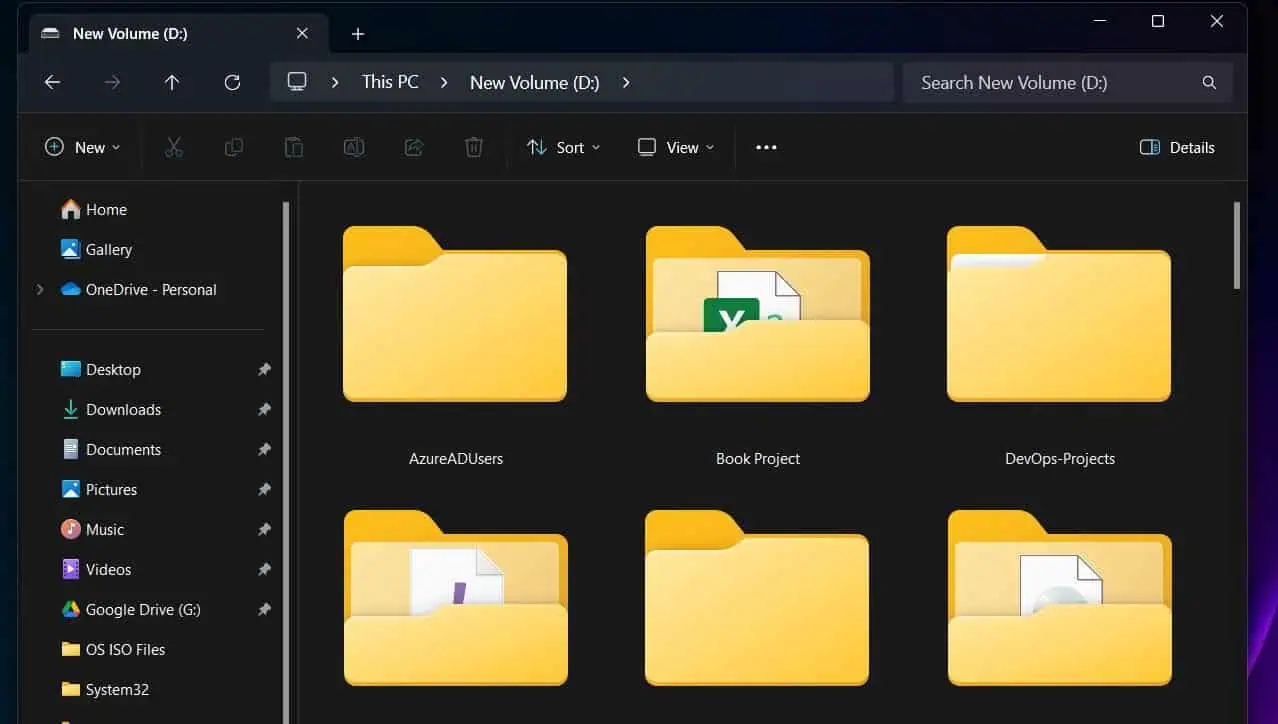Screen dimensions: 1278x724
Task: Go back with the Back arrow
Action: tap(53, 83)
